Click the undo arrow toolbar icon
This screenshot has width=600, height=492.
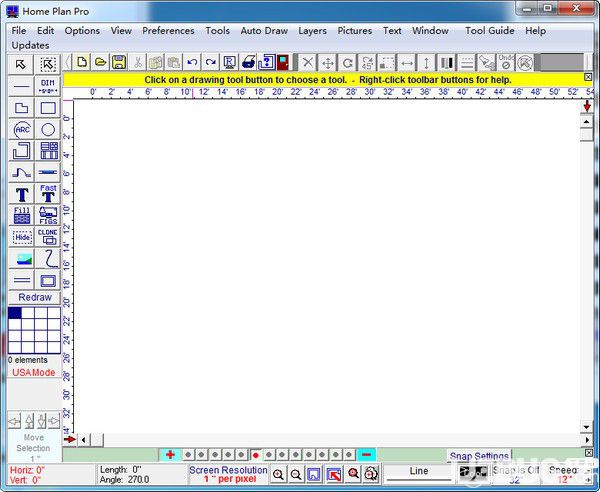[x=192, y=62]
